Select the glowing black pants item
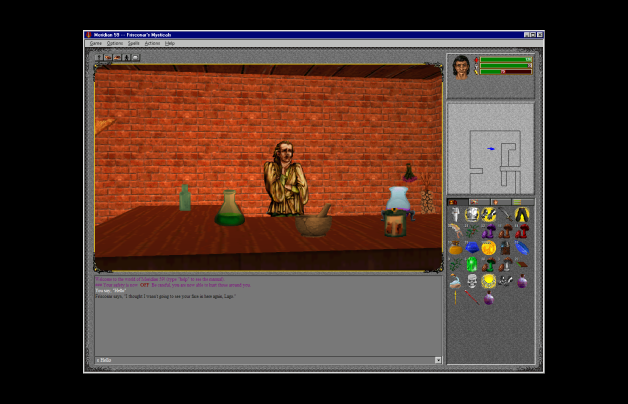628x404 pixels. (x=522, y=215)
